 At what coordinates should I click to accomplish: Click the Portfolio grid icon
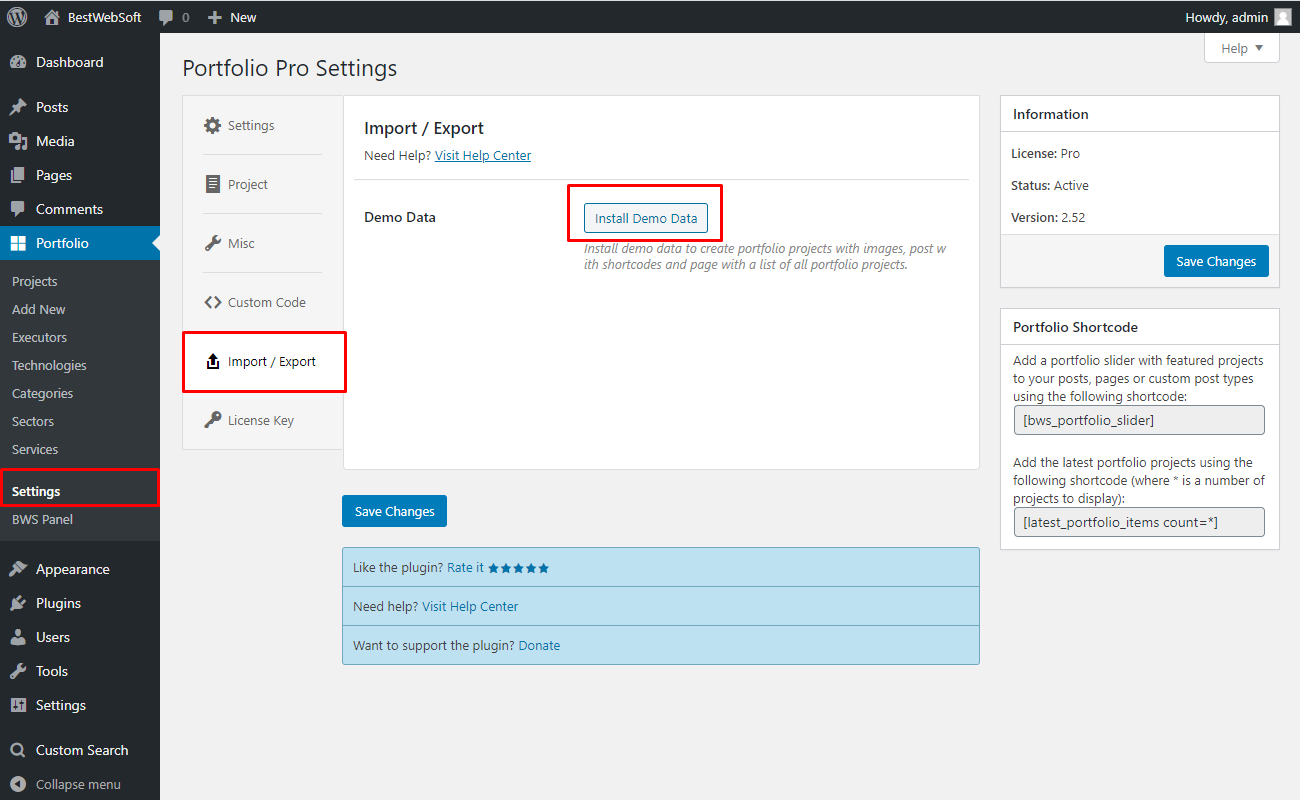click(x=18, y=243)
